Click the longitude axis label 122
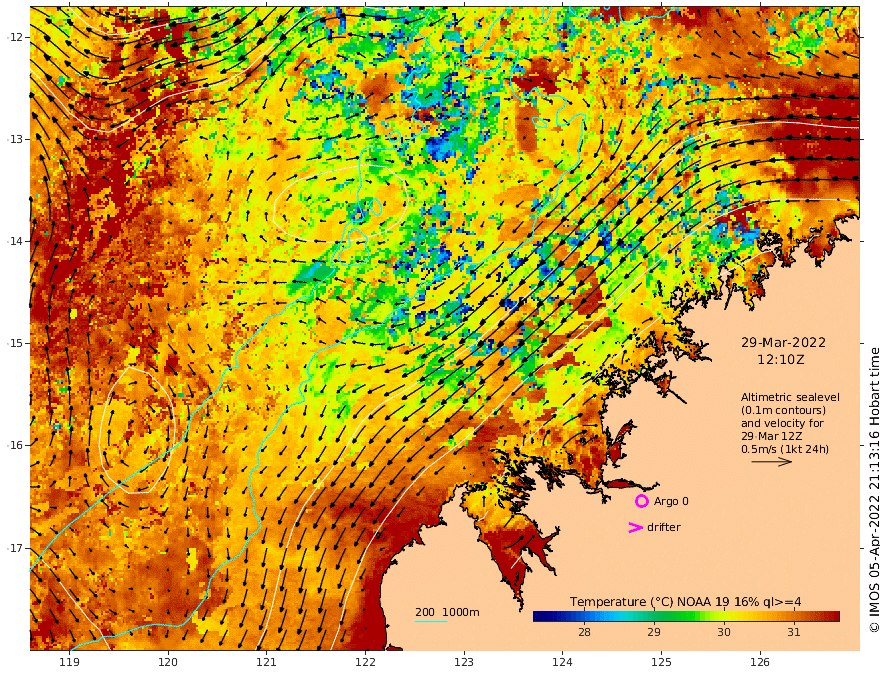Image resolution: width=880 pixels, height=680 pixels. 365,662
